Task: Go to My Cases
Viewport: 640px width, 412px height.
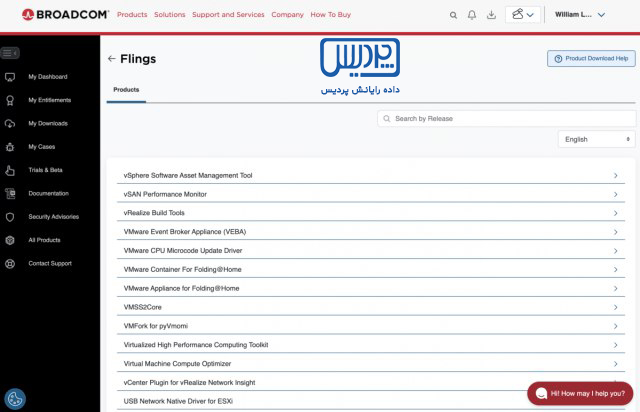Action: (42, 147)
